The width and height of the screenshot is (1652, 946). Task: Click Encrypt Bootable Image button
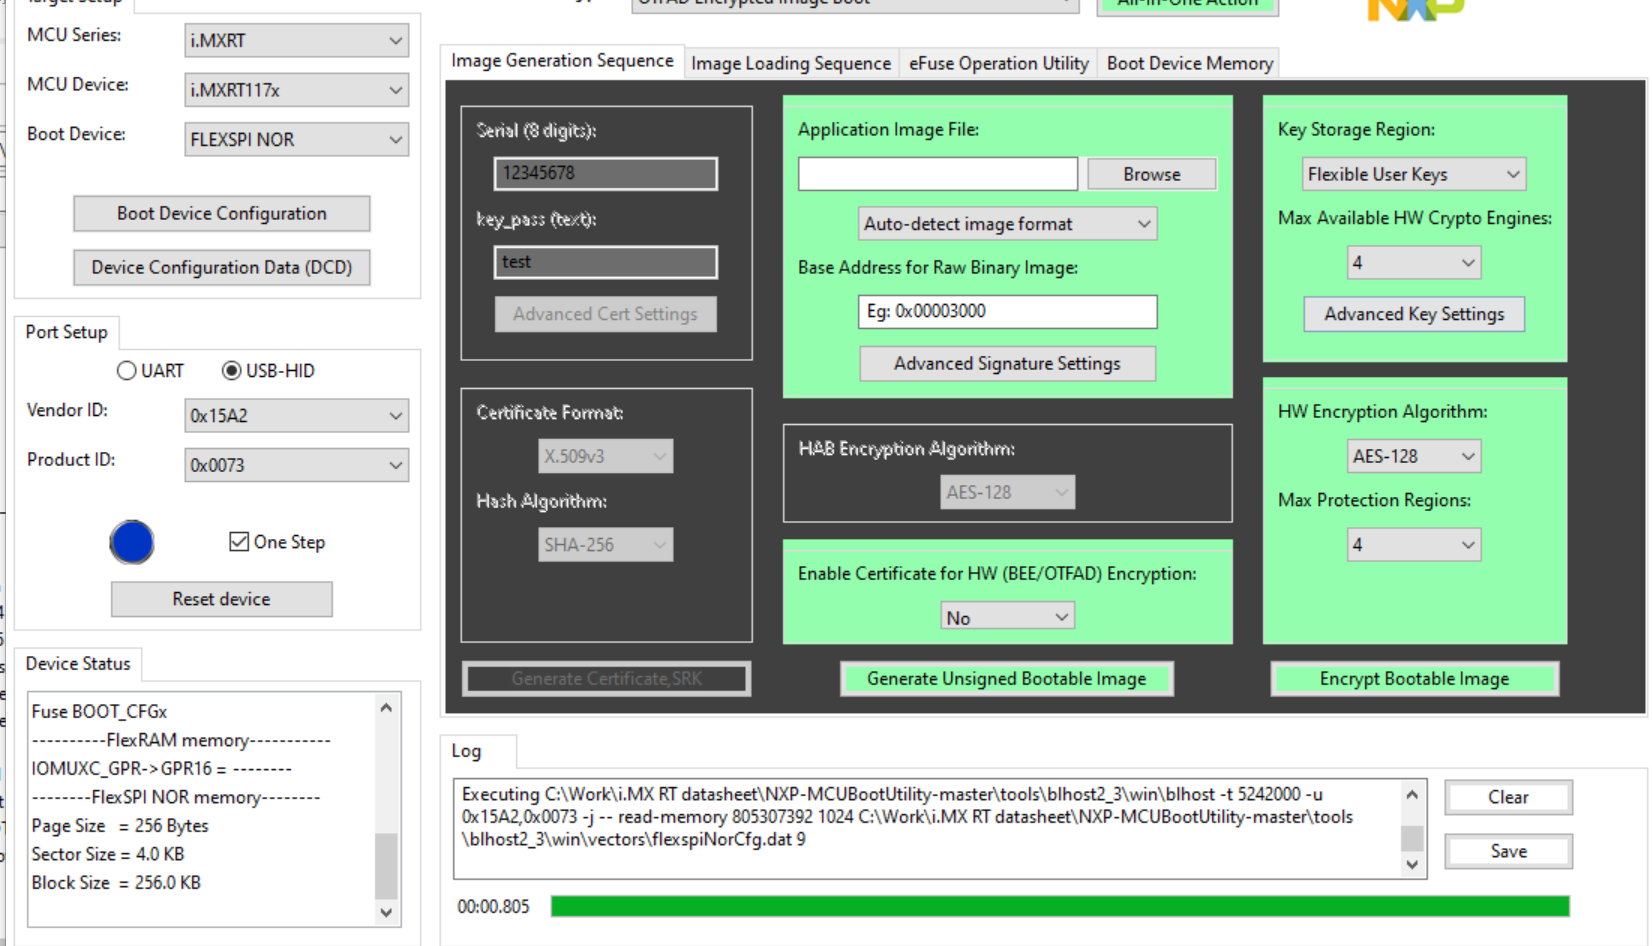coord(1414,679)
